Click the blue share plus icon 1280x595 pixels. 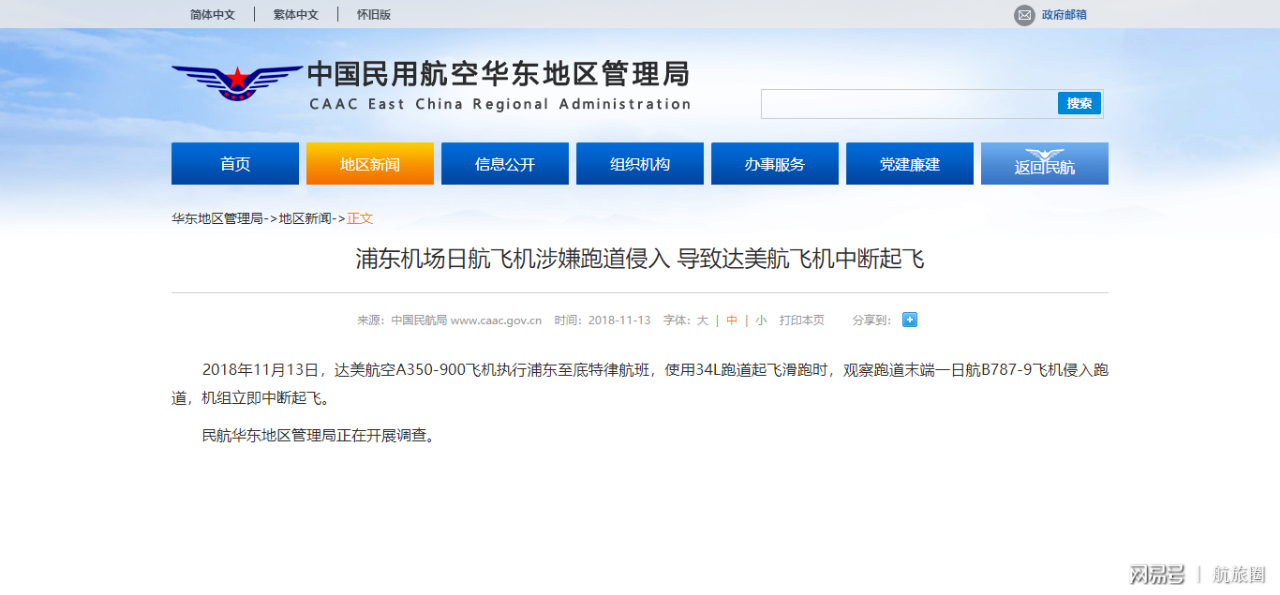[909, 320]
